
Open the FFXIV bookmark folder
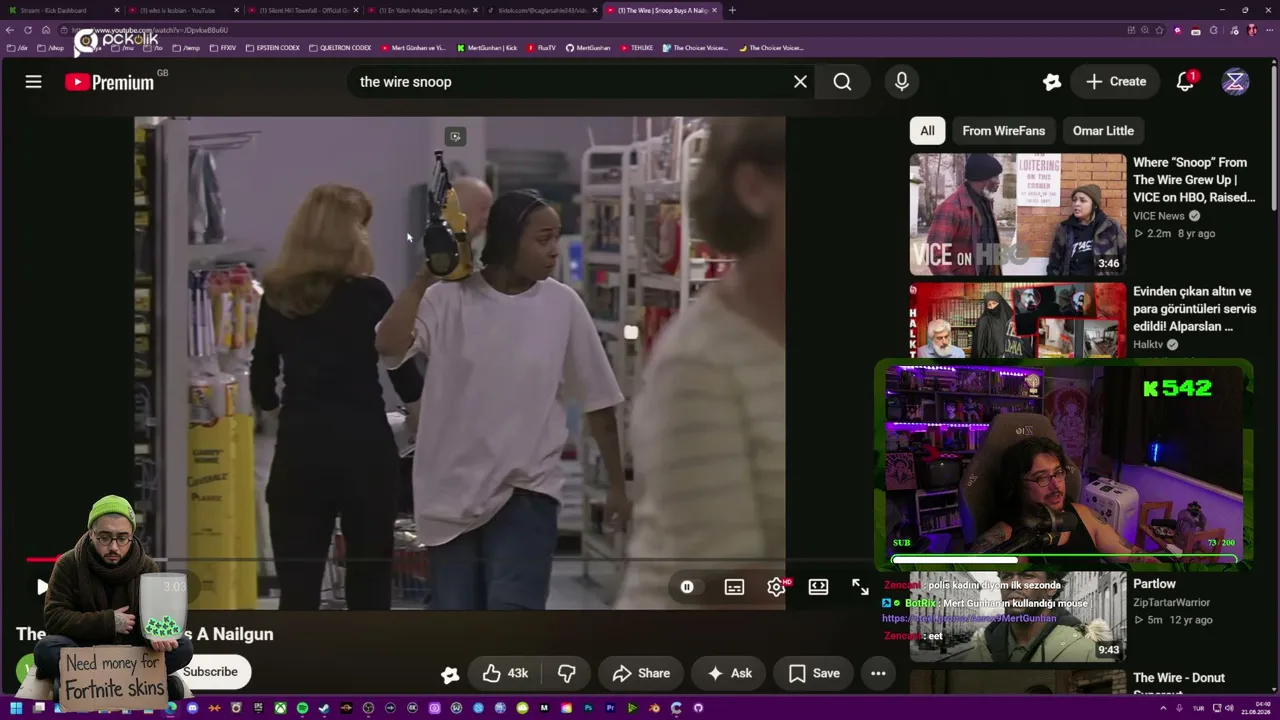(223, 48)
